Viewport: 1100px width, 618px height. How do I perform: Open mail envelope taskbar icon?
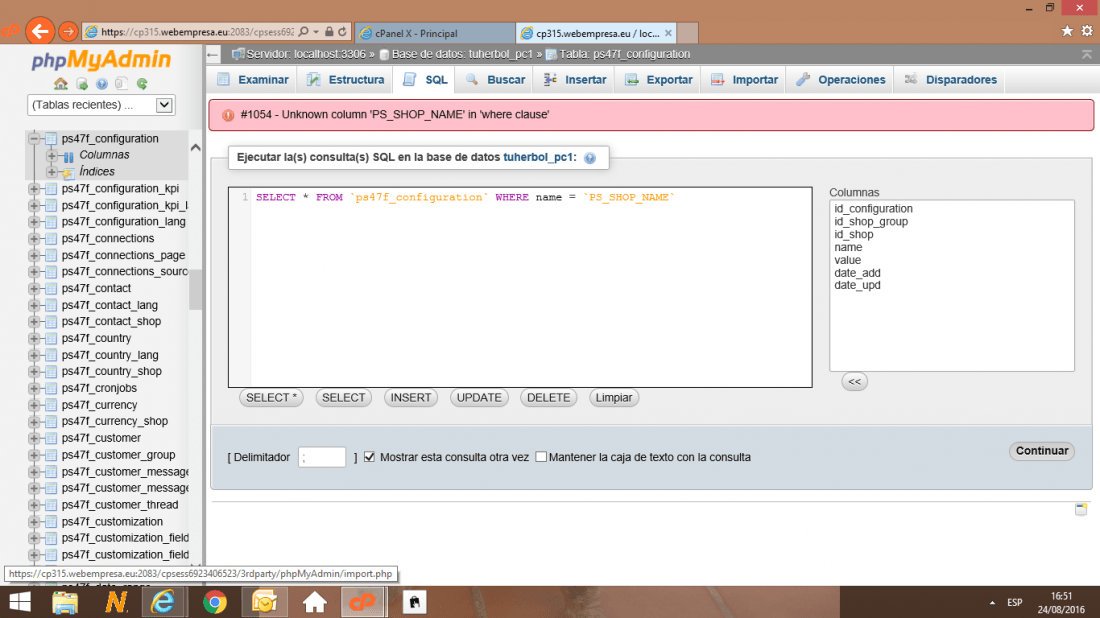coord(264,602)
